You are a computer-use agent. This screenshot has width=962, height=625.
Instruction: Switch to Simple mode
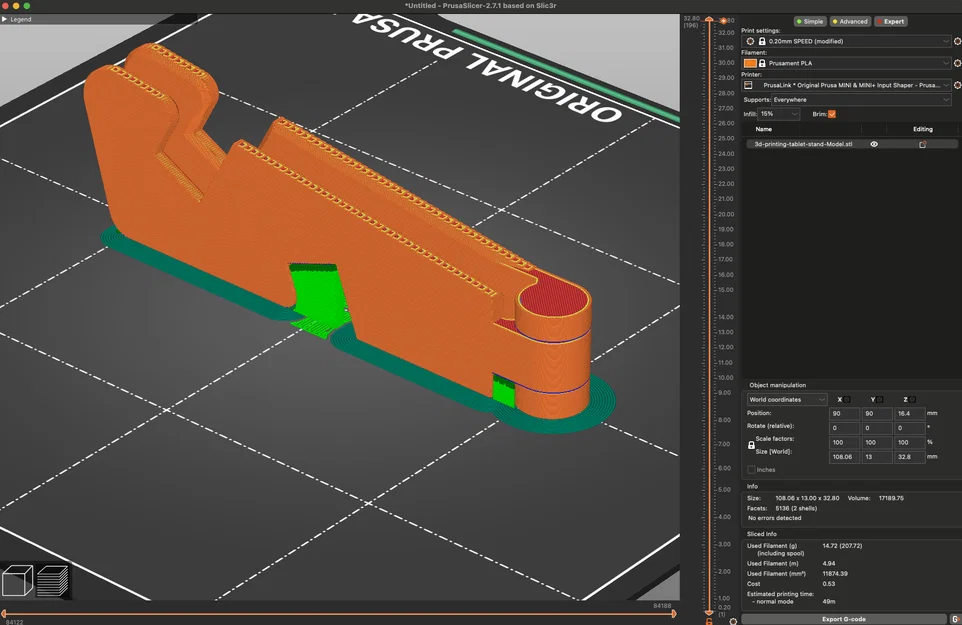(810, 21)
